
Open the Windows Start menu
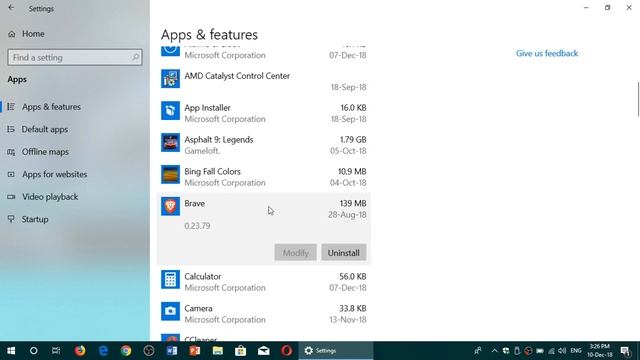tap(11, 351)
